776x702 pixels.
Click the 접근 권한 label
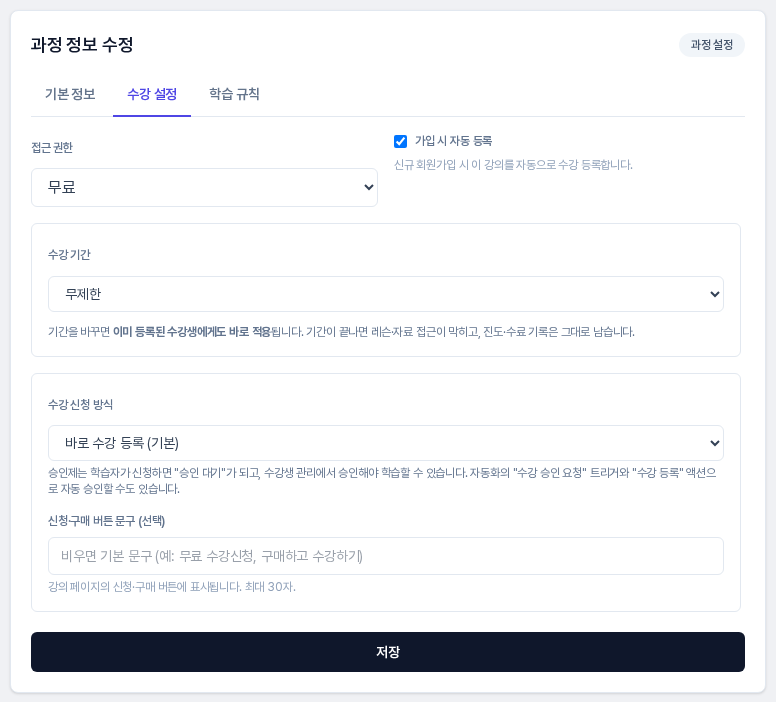pyautogui.click(x=52, y=148)
